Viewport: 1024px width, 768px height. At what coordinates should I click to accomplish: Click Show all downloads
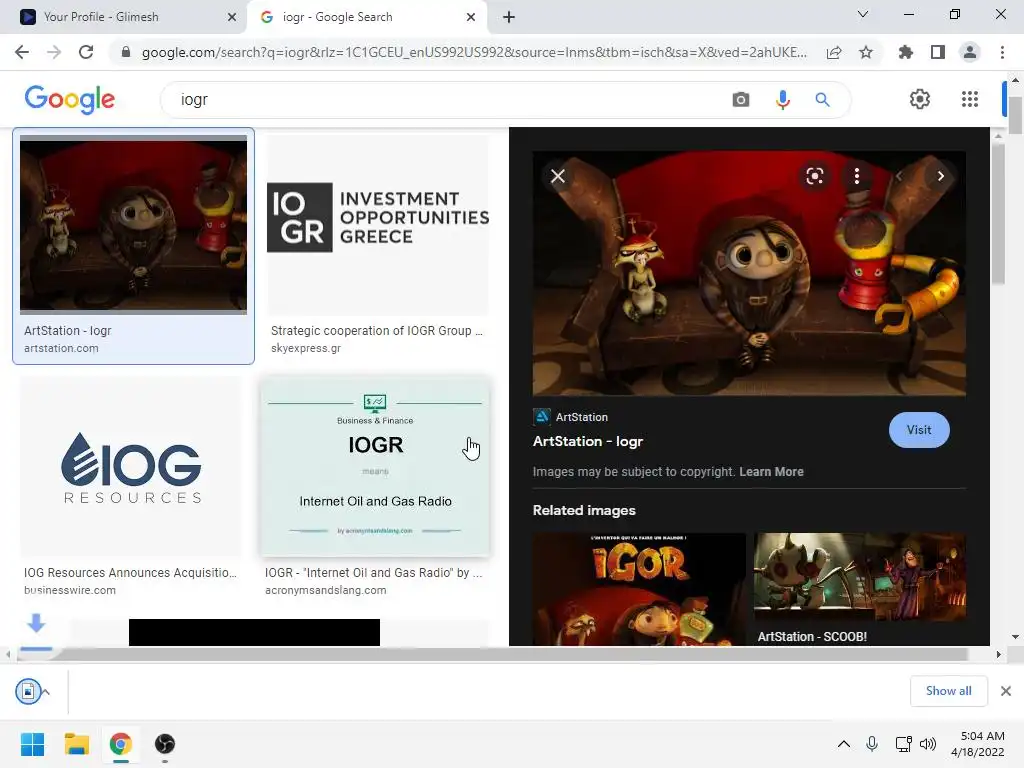[948, 691]
